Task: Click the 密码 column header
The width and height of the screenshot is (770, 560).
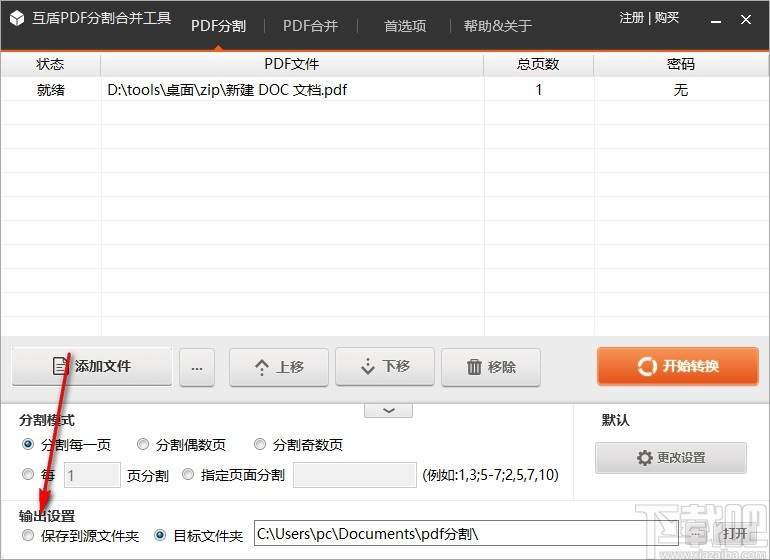Action: tap(681, 64)
